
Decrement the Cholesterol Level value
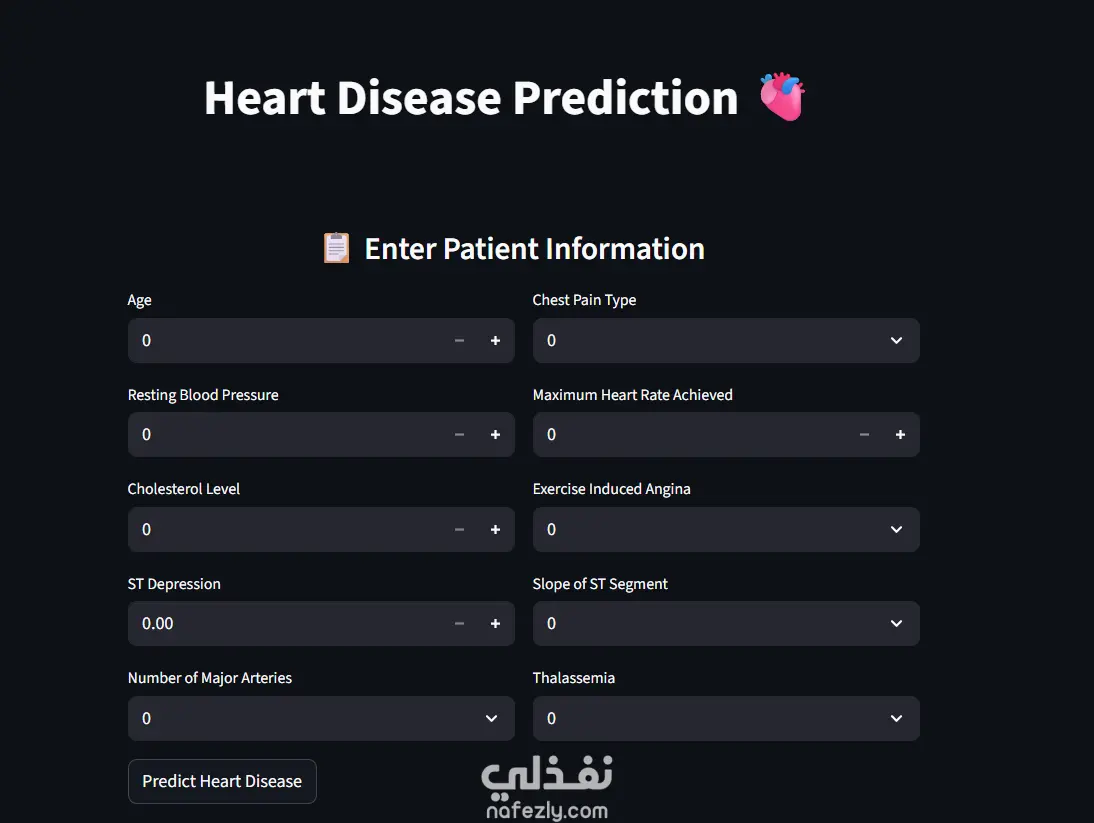(x=459, y=530)
